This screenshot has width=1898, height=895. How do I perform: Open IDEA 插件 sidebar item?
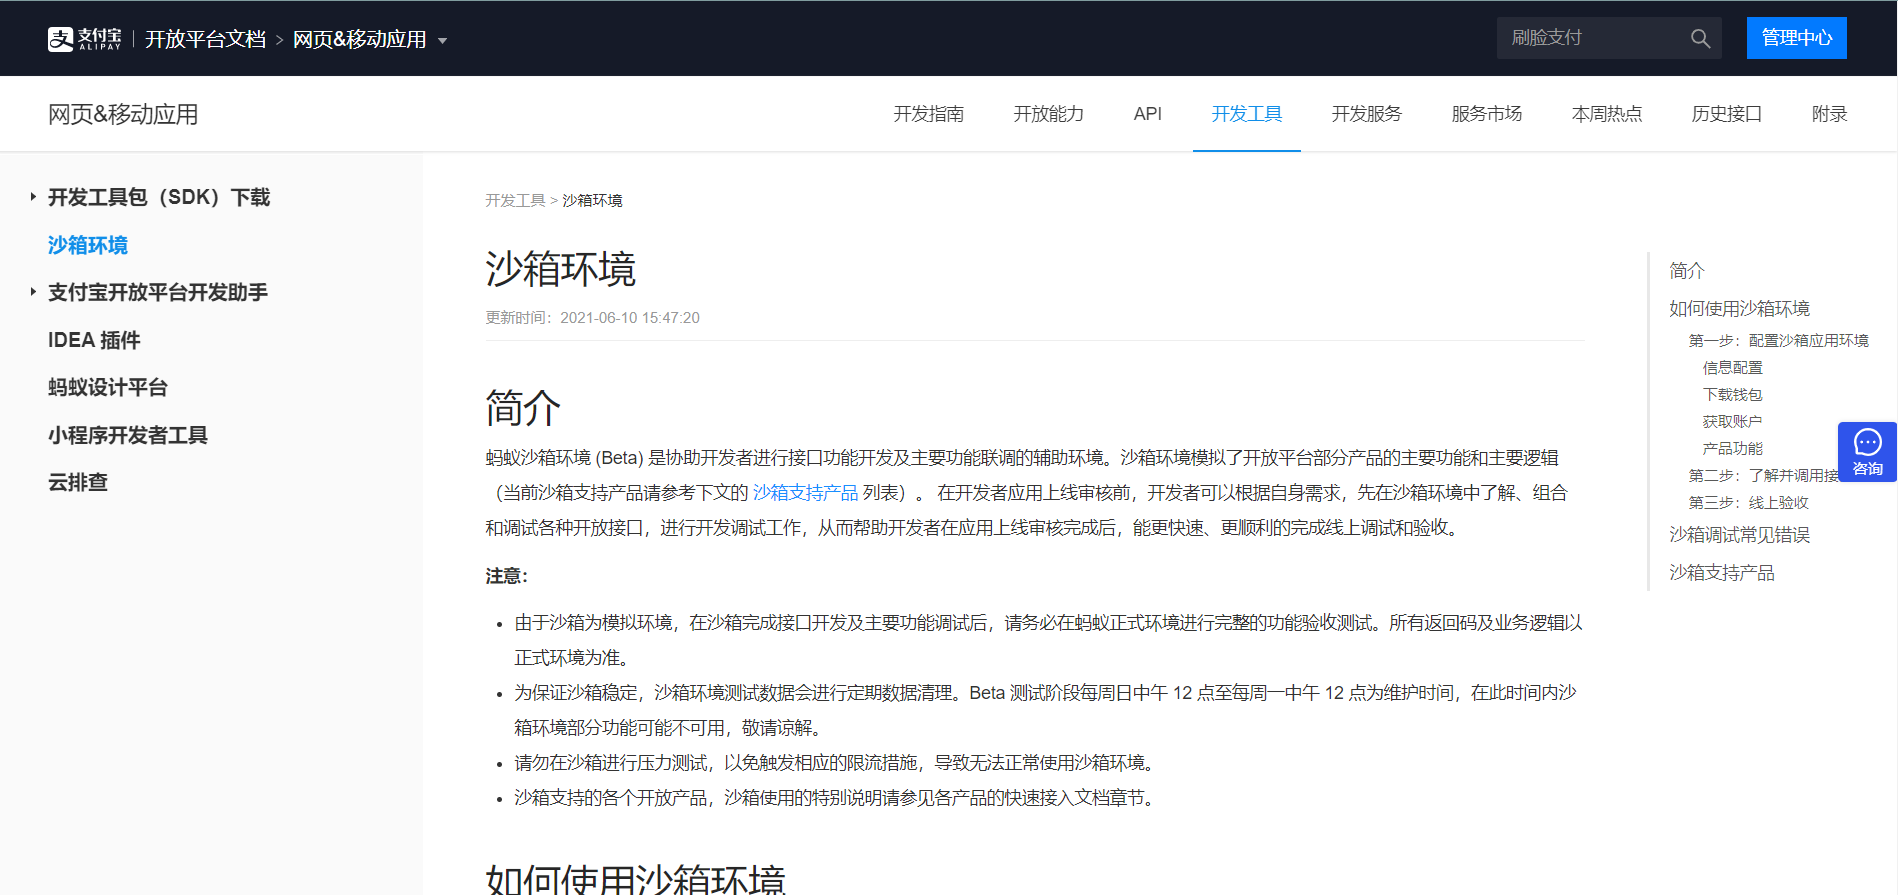coord(94,340)
